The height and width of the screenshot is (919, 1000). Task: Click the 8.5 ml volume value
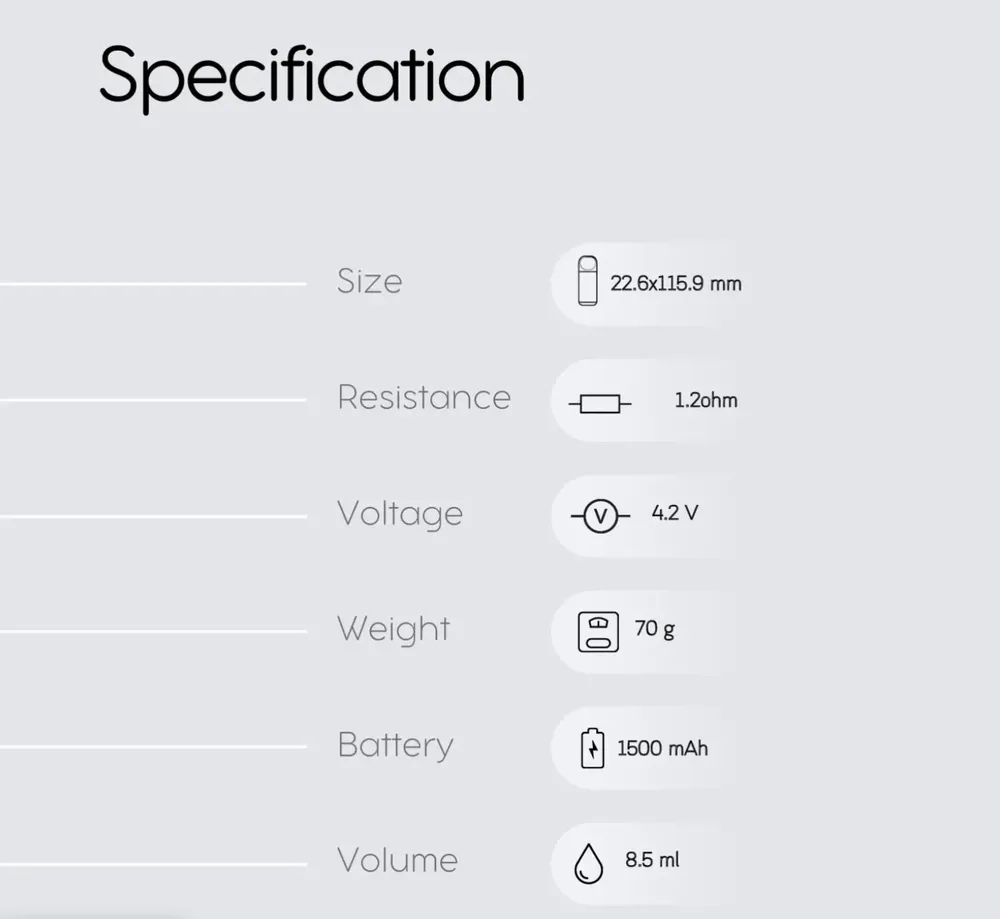[x=652, y=860]
